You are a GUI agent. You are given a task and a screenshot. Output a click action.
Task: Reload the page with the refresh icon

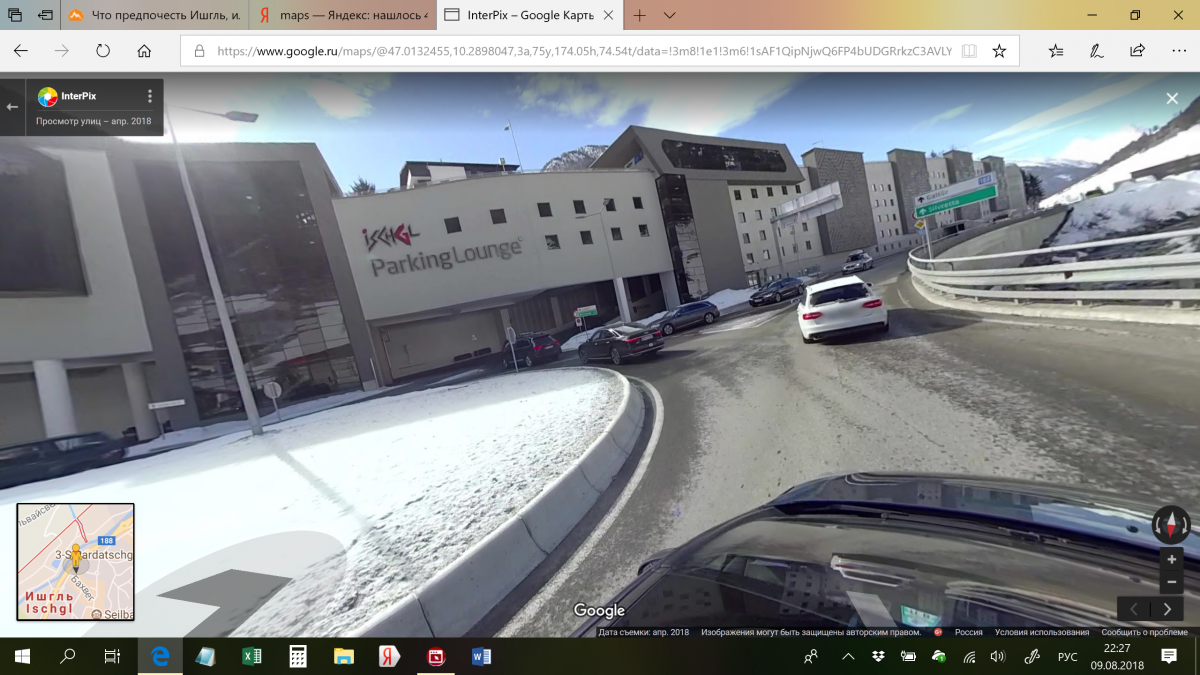pyautogui.click(x=103, y=51)
